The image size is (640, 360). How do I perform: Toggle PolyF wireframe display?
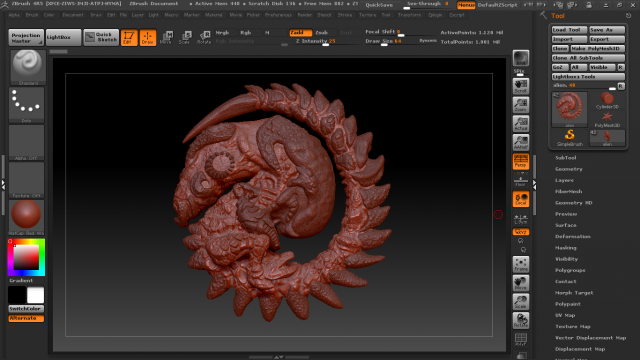pos(521,340)
